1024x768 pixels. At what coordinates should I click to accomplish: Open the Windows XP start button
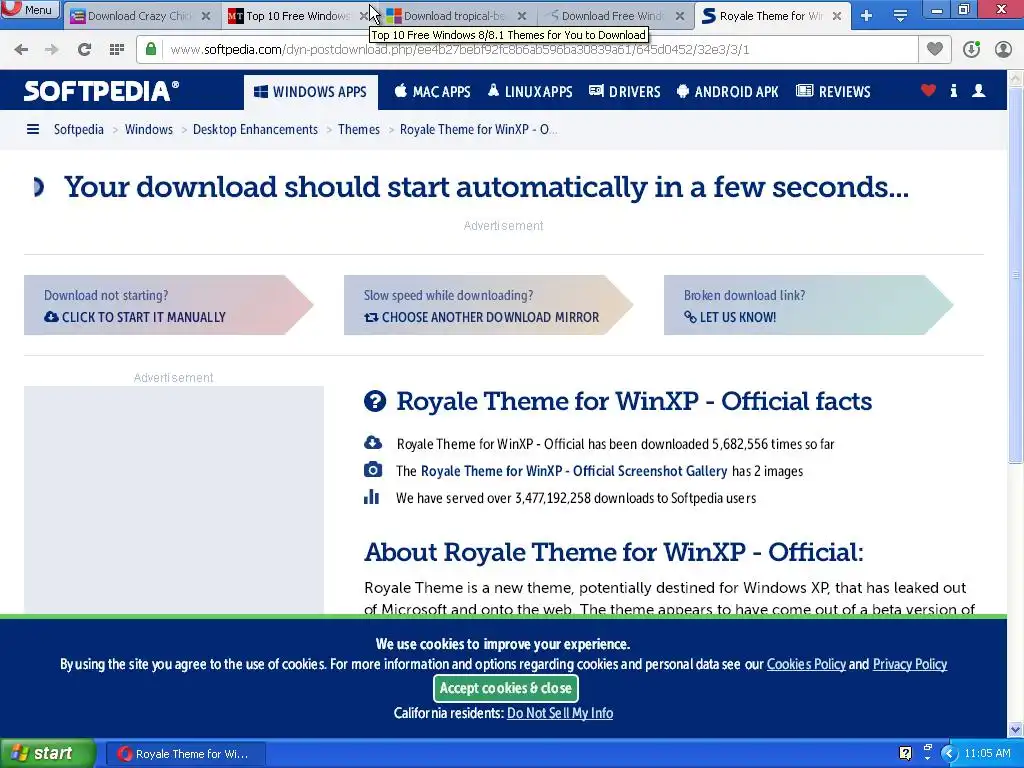point(48,753)
